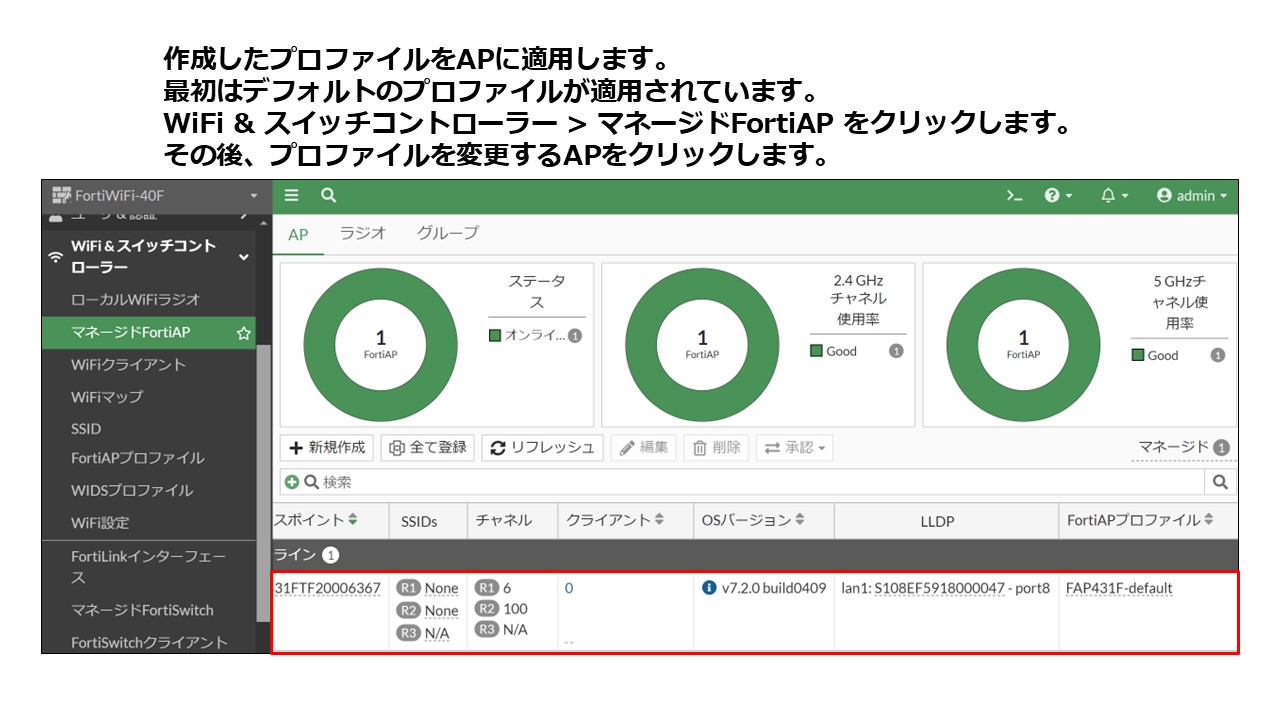Image resolution: width=1280 pixels, height=720 pixels.
Task: Click LLDP link S108EF5918000047
Action: pos(939,588)
